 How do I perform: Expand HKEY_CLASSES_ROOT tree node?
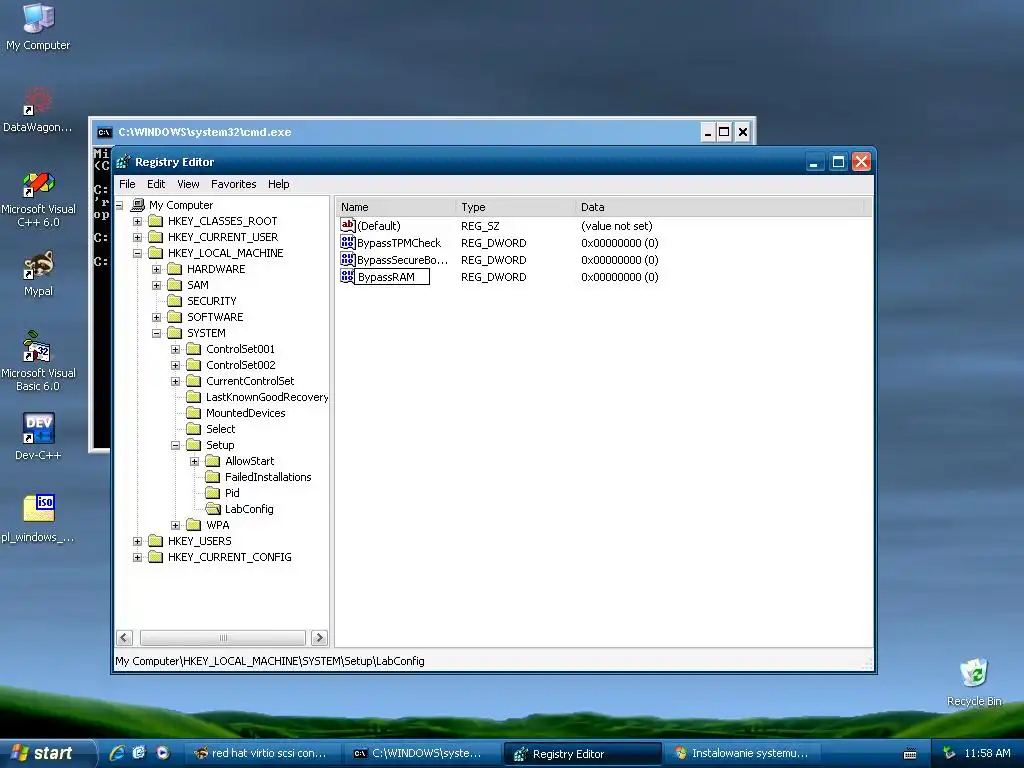click(137, 221)
